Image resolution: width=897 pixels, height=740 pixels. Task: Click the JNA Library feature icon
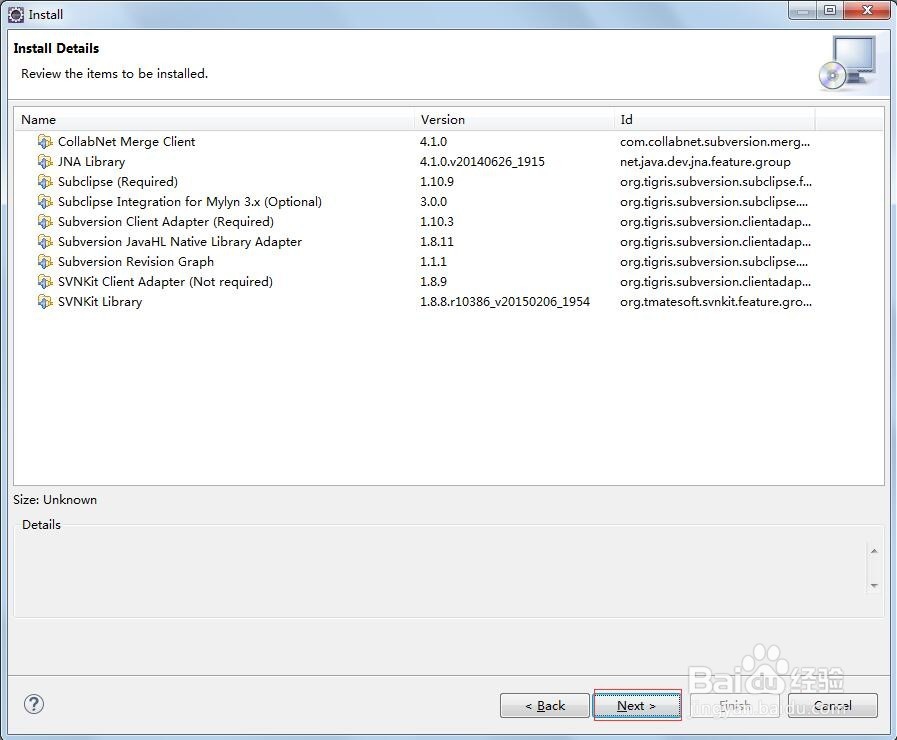(x=45, y=161)
